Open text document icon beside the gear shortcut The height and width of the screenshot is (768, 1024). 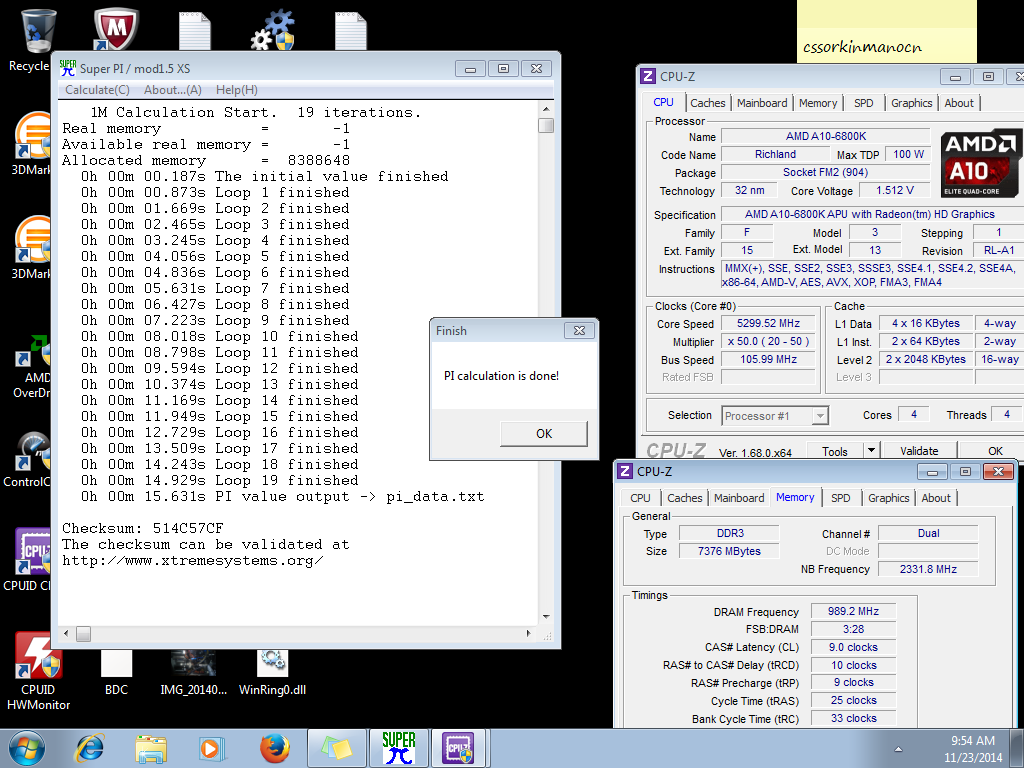click(351, 31)
